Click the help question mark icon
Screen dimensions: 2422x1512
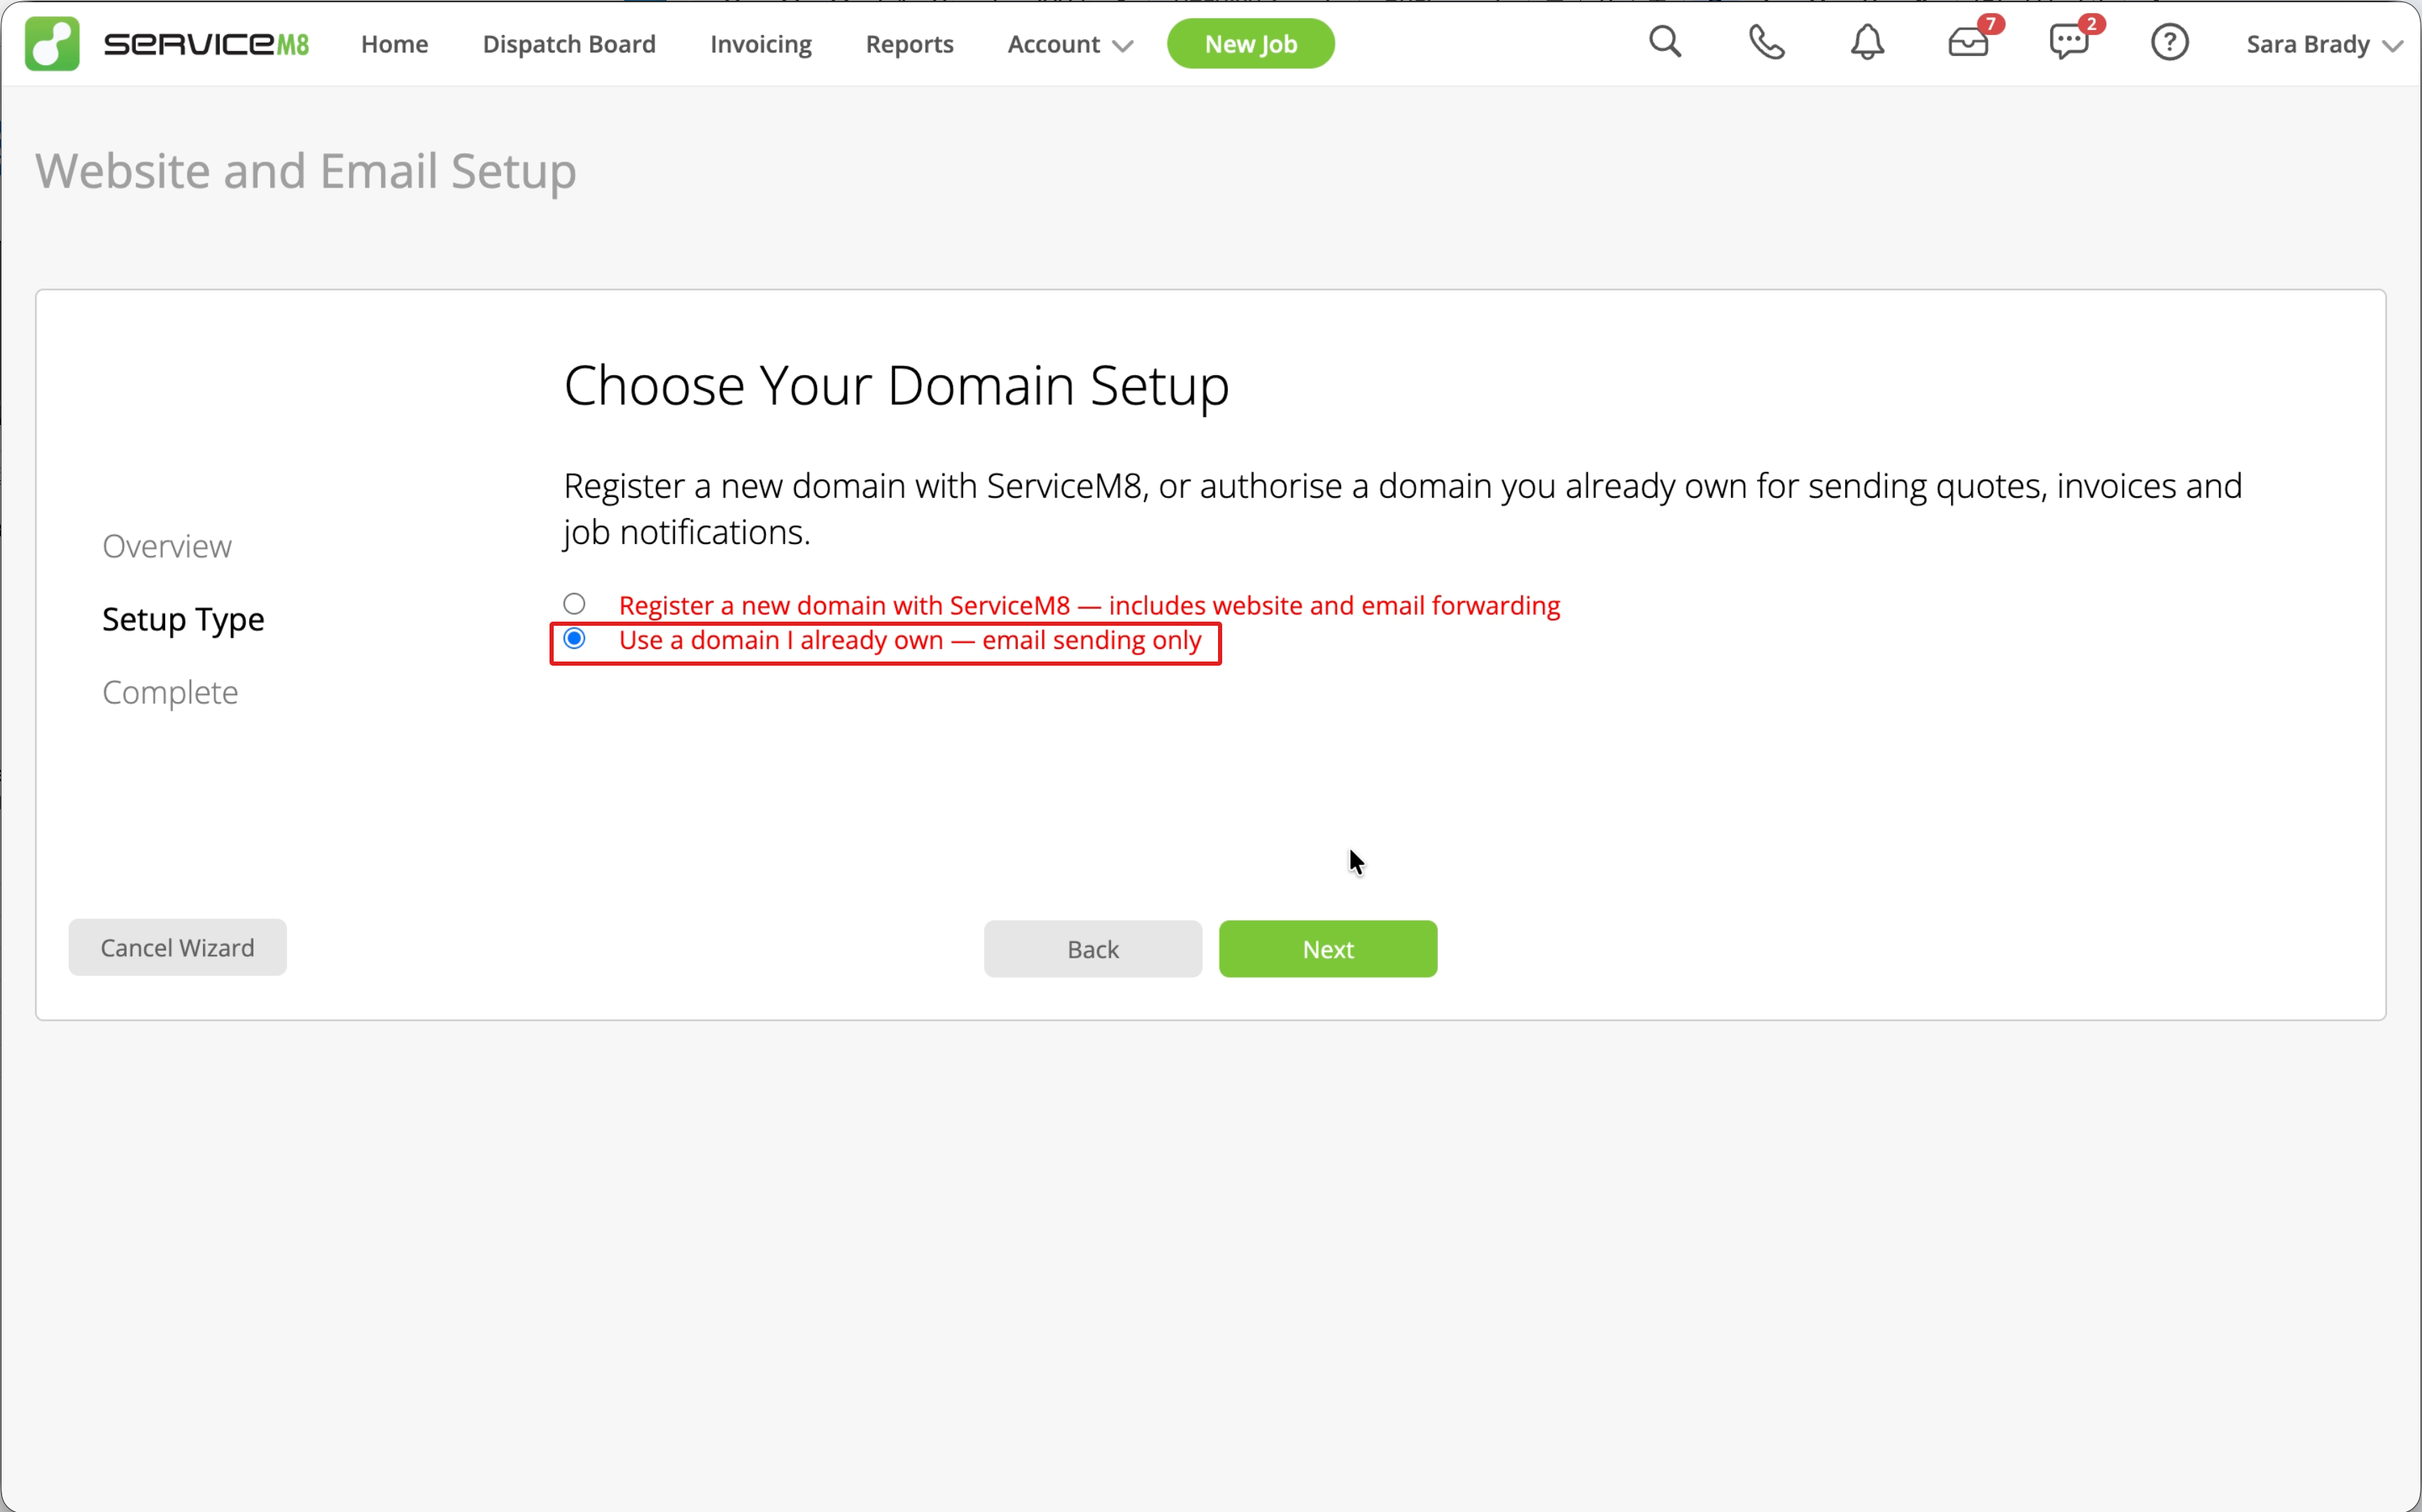tap(2170, 43)
